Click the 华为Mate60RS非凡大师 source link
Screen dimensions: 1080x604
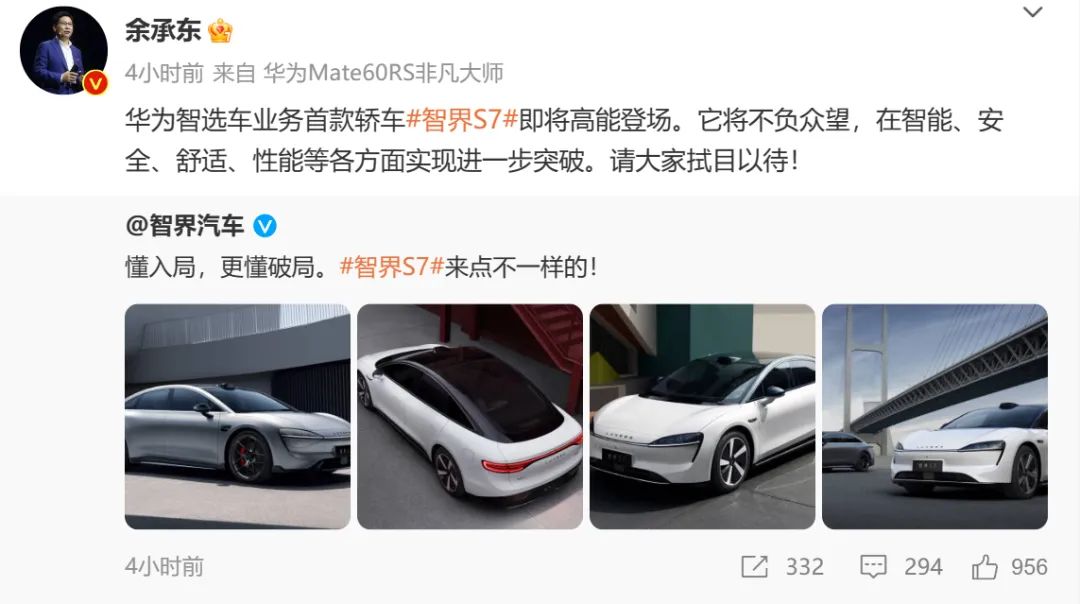[x=383, y=72]
